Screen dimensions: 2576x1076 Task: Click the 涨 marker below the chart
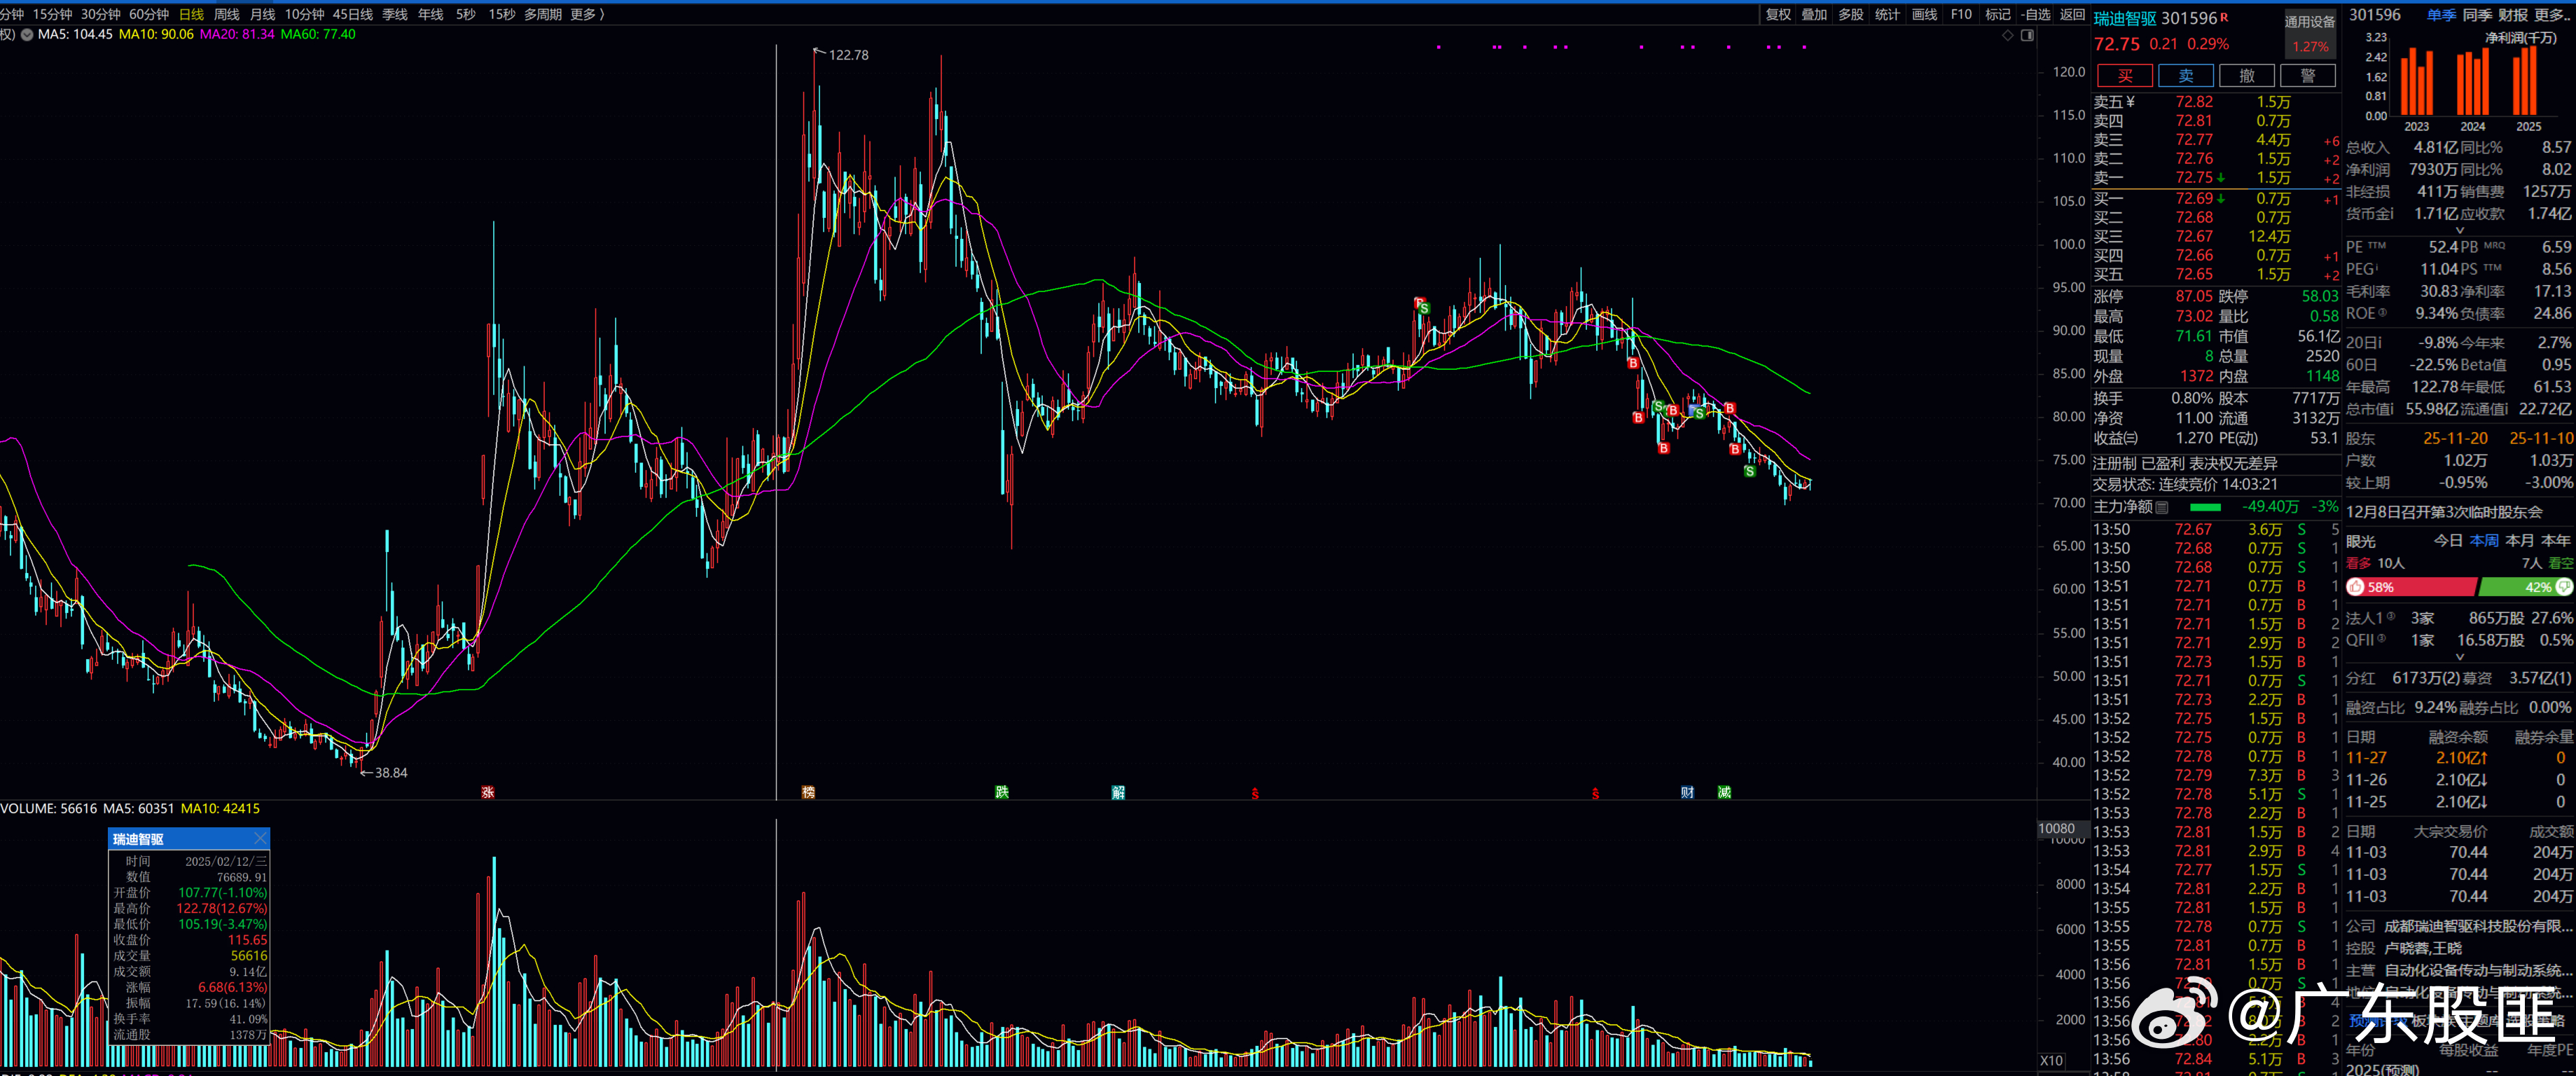pos(487,792)
